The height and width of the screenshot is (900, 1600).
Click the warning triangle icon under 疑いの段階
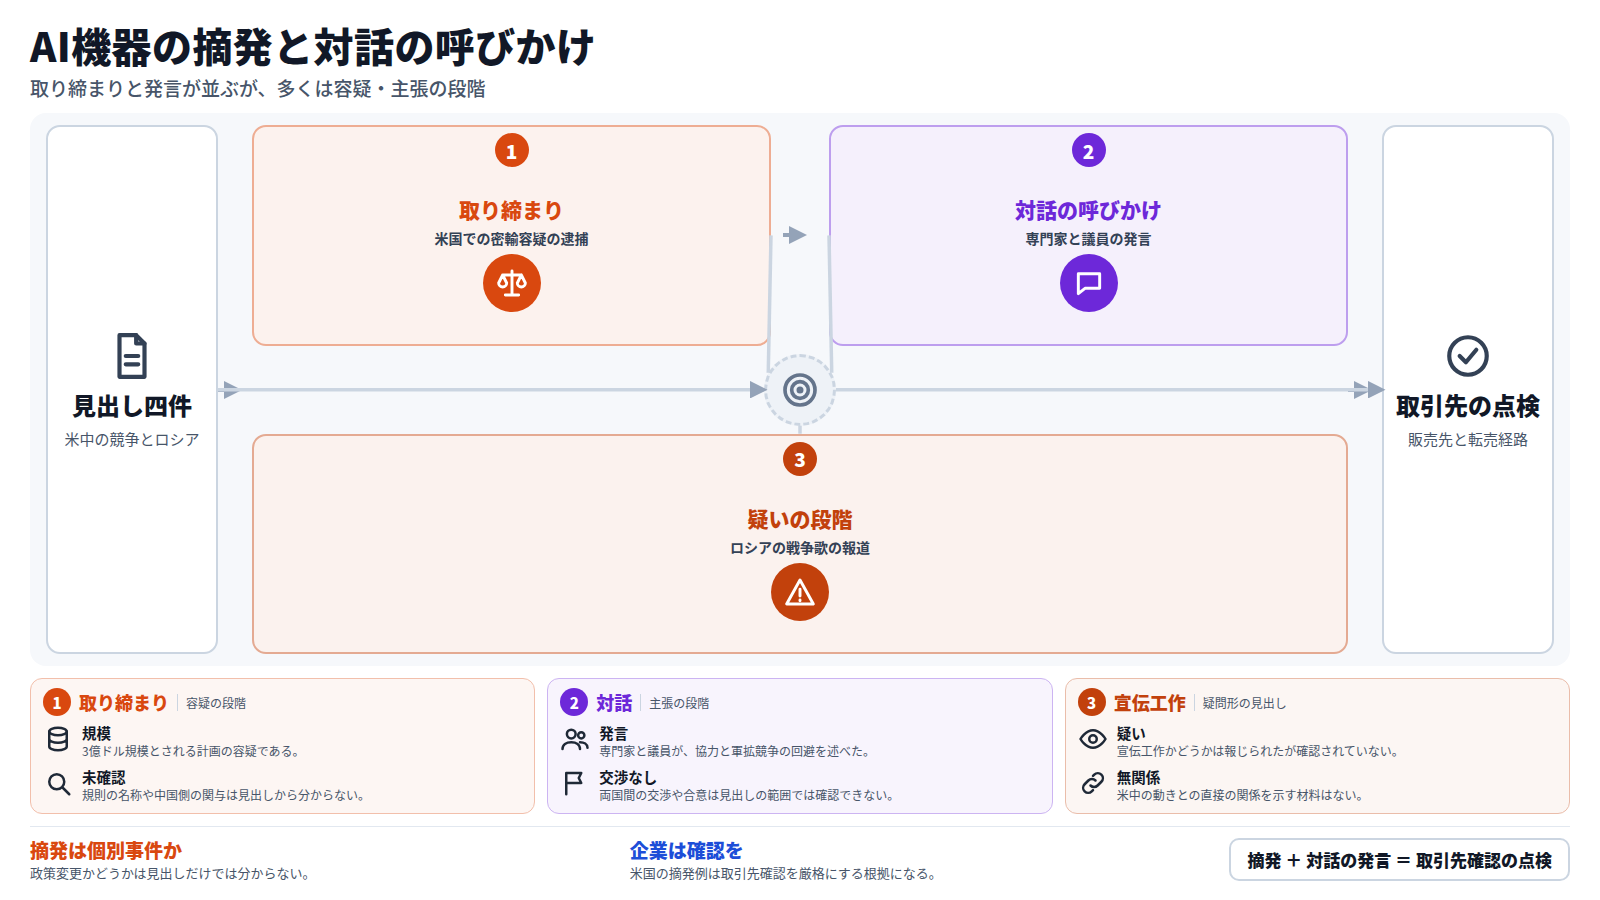799,592
